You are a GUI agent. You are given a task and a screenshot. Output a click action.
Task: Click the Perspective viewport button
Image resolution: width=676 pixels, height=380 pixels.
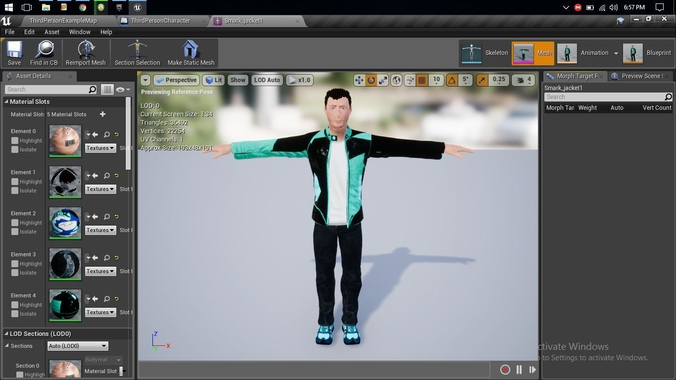tap(176, 80)
